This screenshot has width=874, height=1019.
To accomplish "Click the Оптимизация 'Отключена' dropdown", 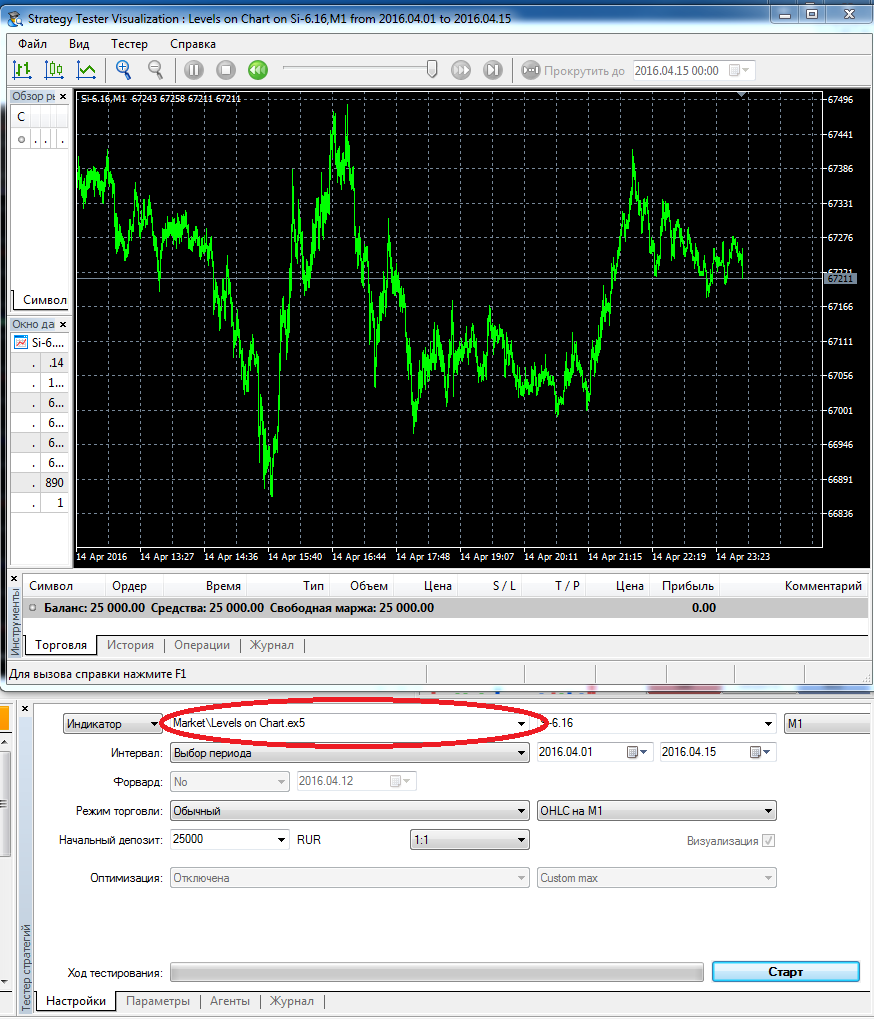I will pos(350,878).
